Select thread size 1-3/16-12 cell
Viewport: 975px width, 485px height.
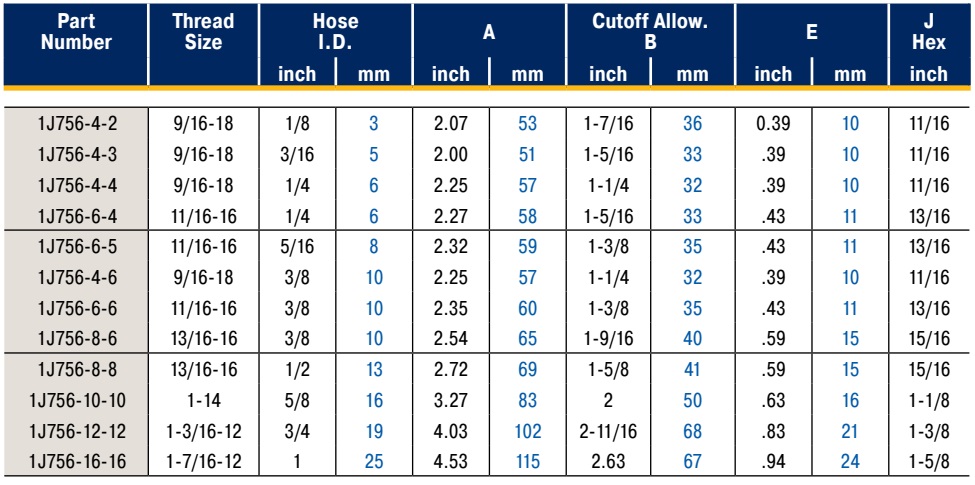point(203,432)
